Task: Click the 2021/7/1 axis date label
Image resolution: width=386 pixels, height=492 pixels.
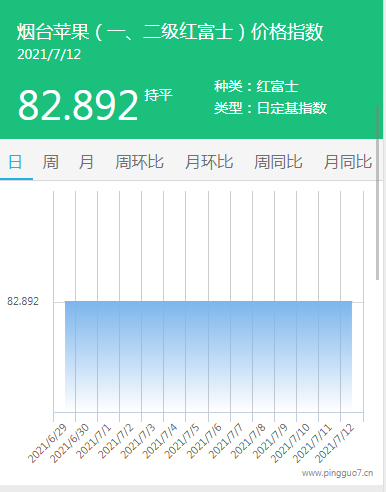Action: coord(93,442)
